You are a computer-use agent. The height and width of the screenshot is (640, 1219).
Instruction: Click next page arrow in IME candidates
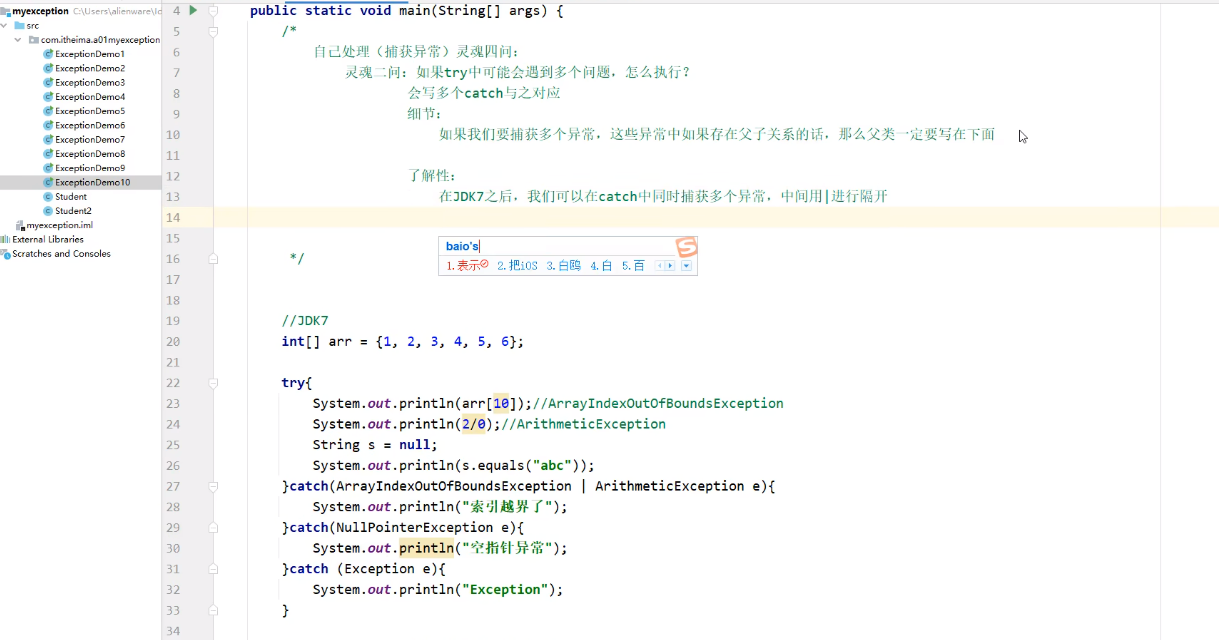point(670,265)
